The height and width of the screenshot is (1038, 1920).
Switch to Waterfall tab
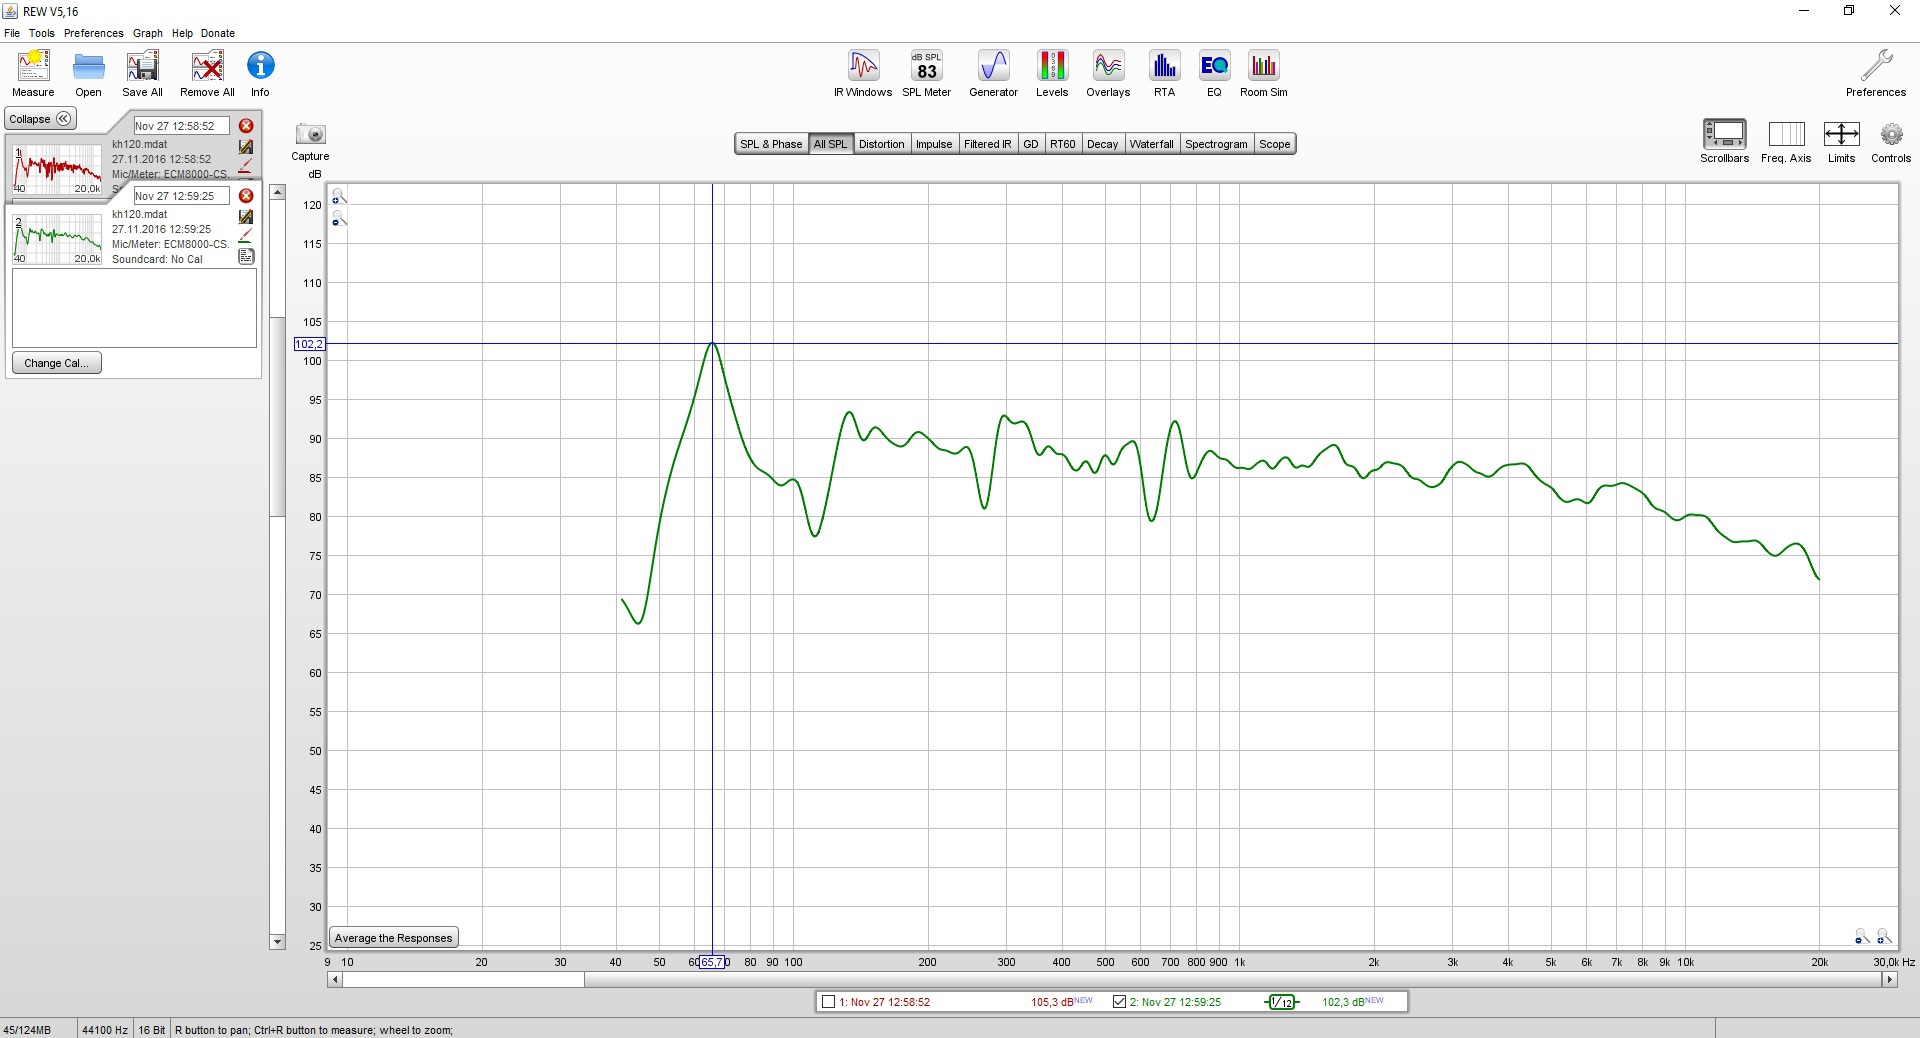[x=1152, y=144]
